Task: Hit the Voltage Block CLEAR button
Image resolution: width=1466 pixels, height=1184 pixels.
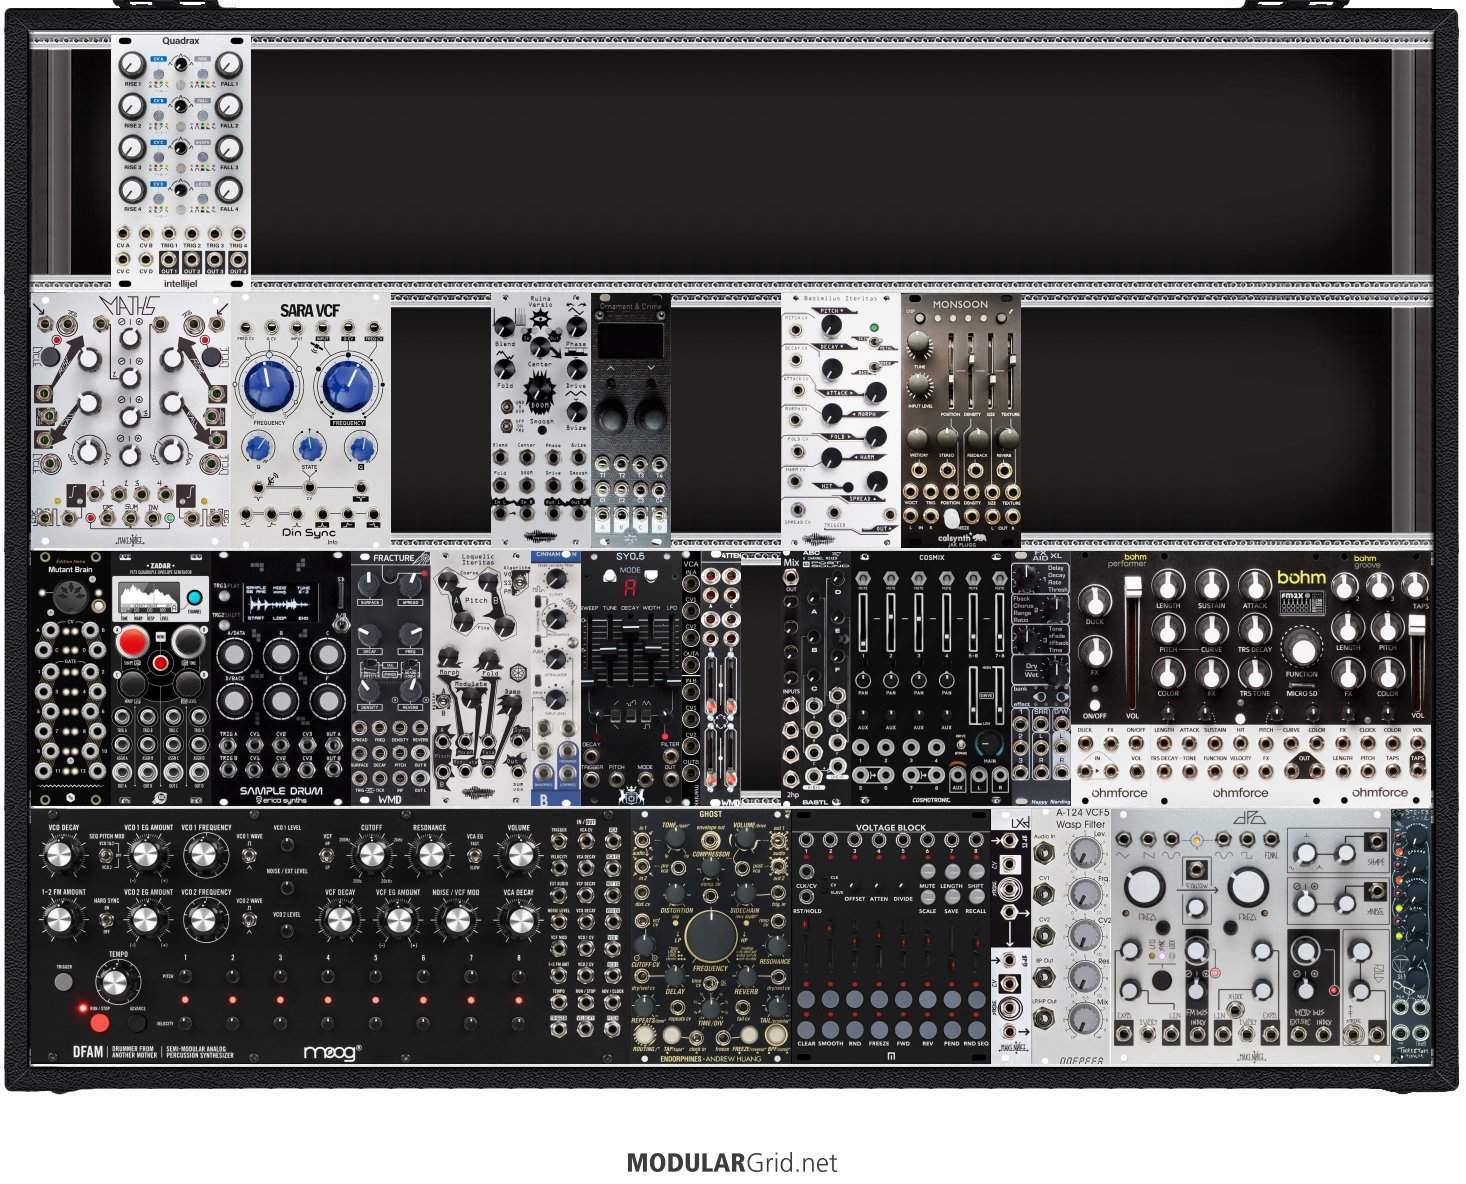Action: tap(806, 1028)
